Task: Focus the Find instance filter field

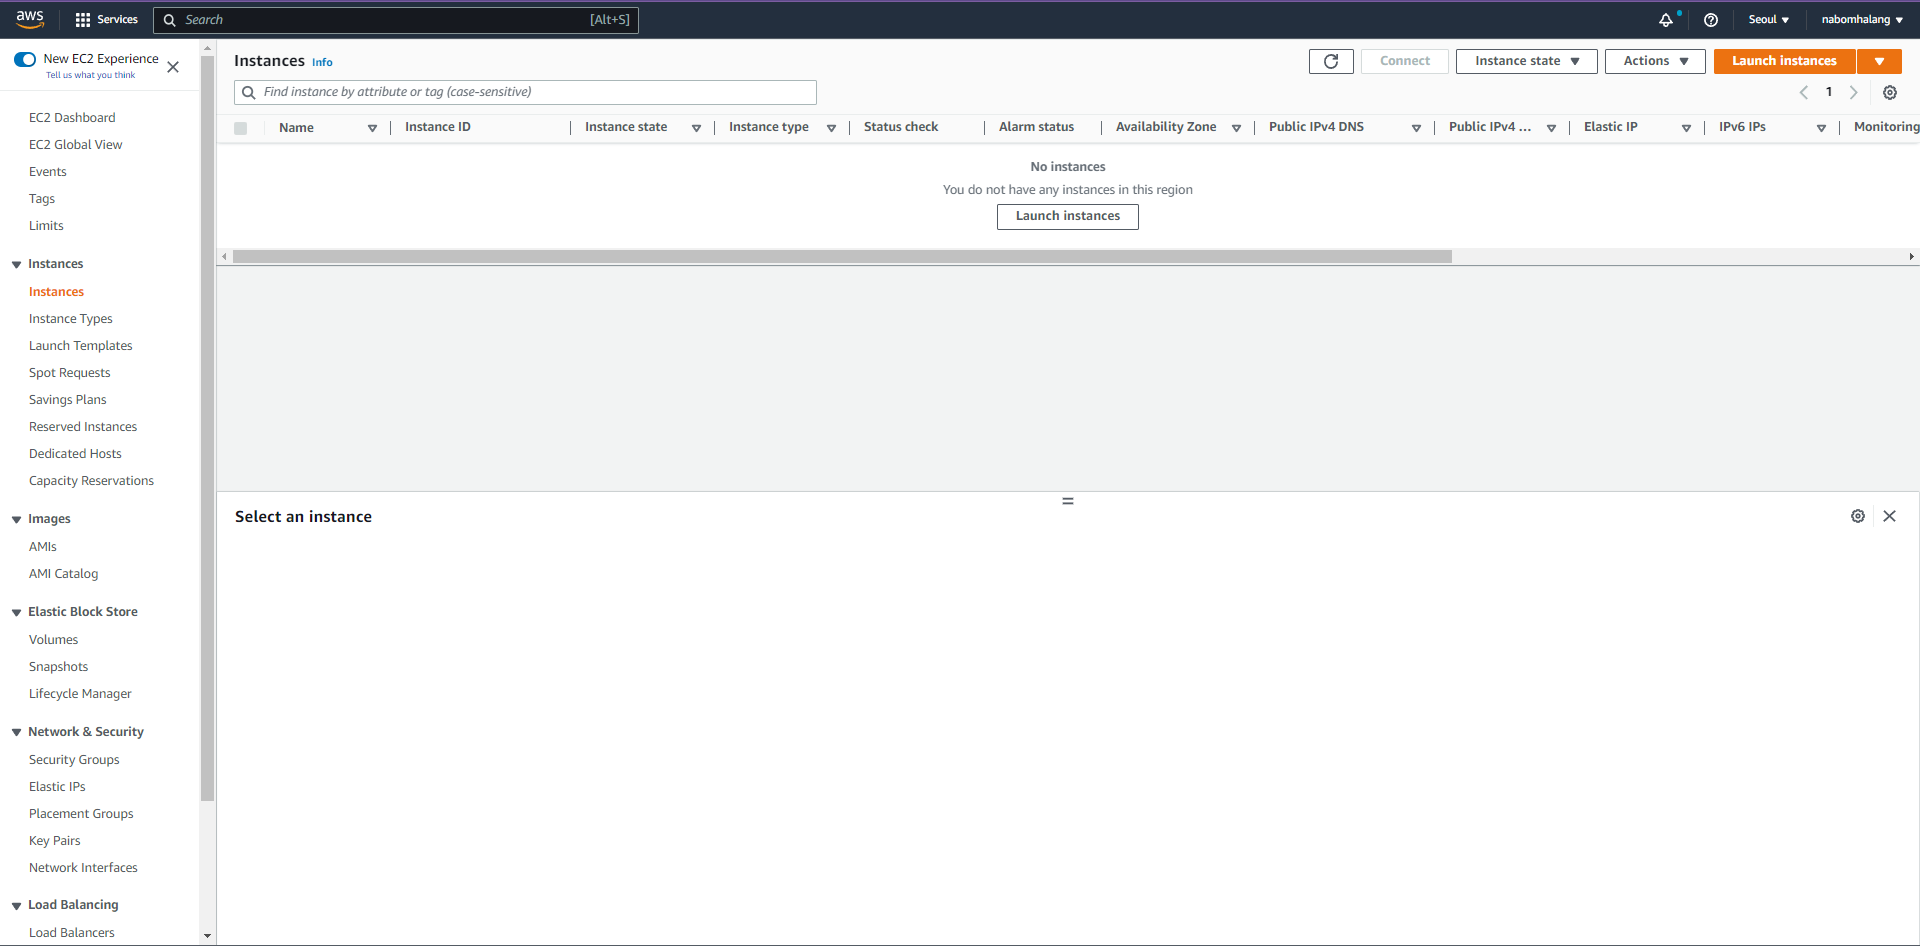Action: coord(525,92)
